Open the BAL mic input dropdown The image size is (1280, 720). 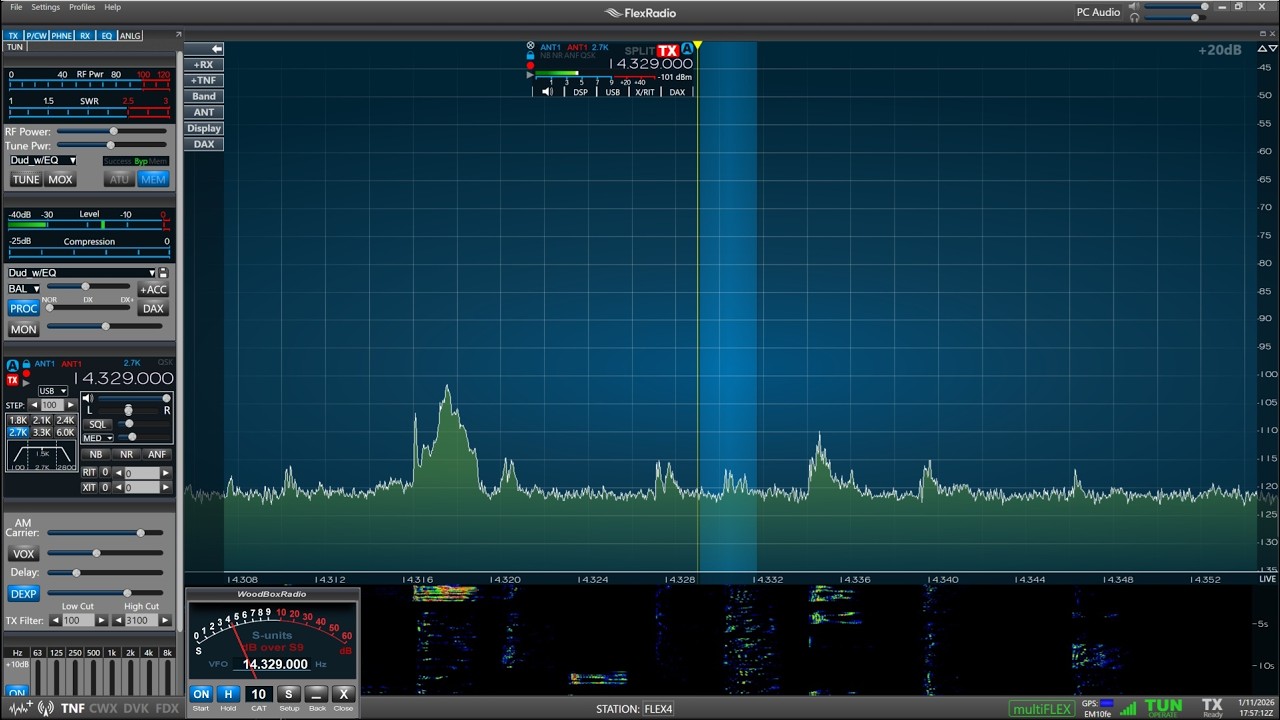tap(24, 289)
